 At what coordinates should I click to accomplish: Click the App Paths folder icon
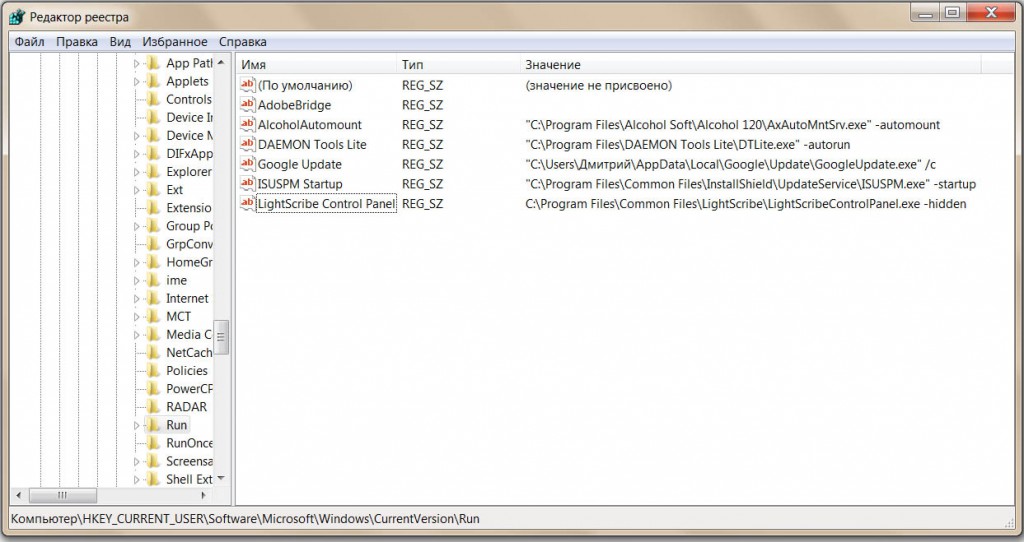coord(153,63)
